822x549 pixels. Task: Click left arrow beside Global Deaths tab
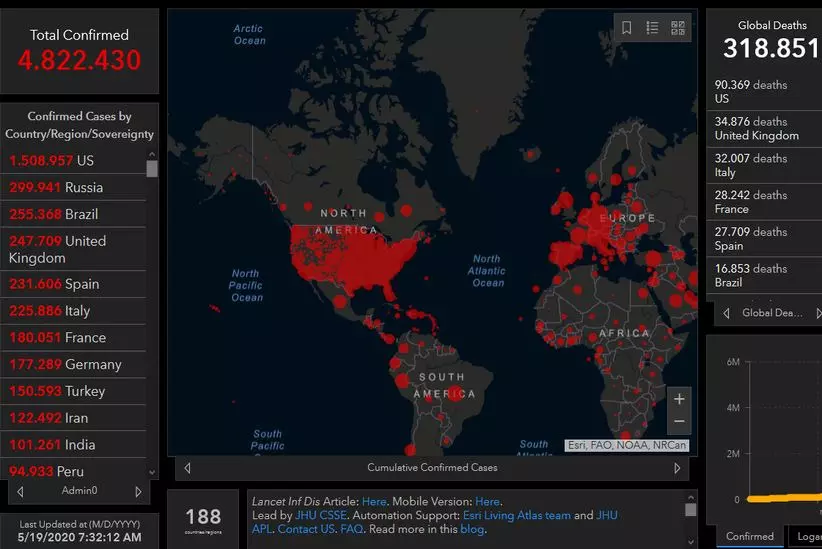(725, 313)
